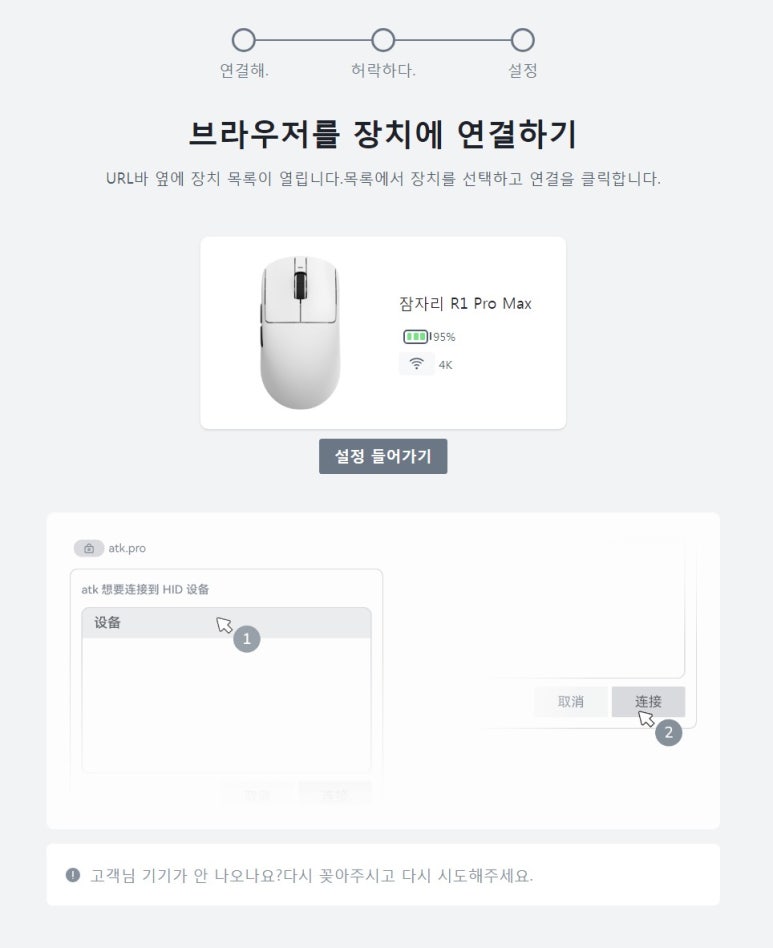Click the 95% battery progress indicator

point(417,338)
